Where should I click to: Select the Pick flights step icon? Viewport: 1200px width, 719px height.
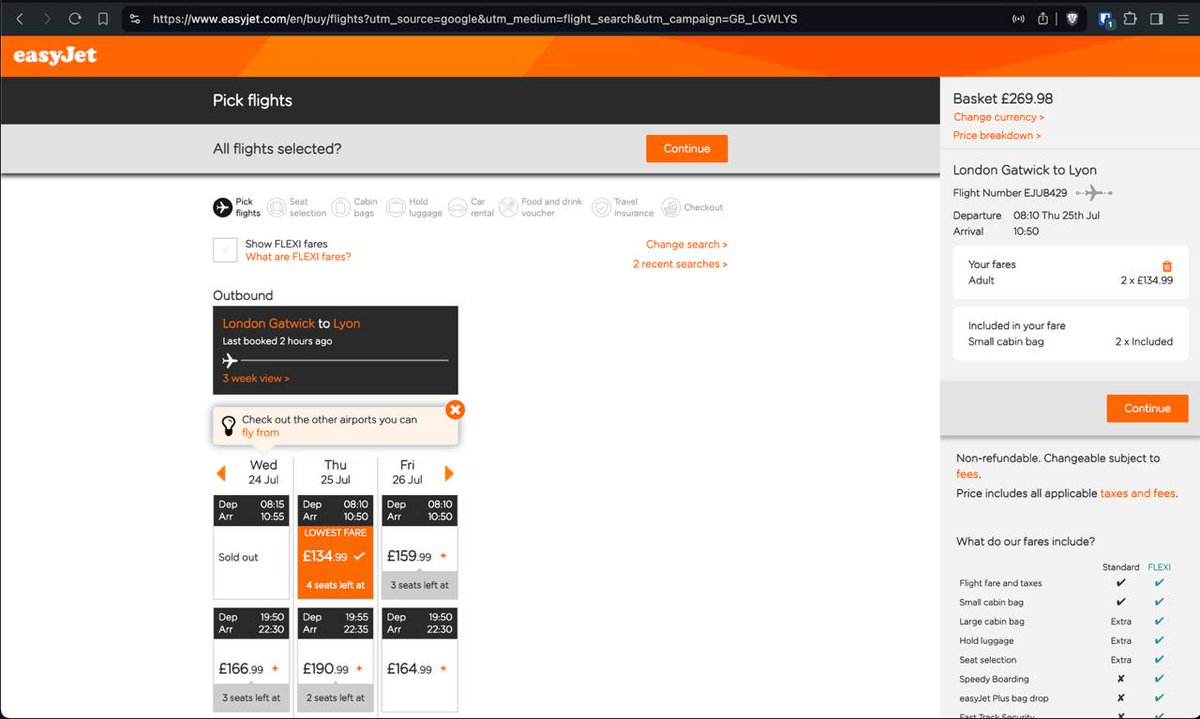pyautogui.click(x=223, y=207)
